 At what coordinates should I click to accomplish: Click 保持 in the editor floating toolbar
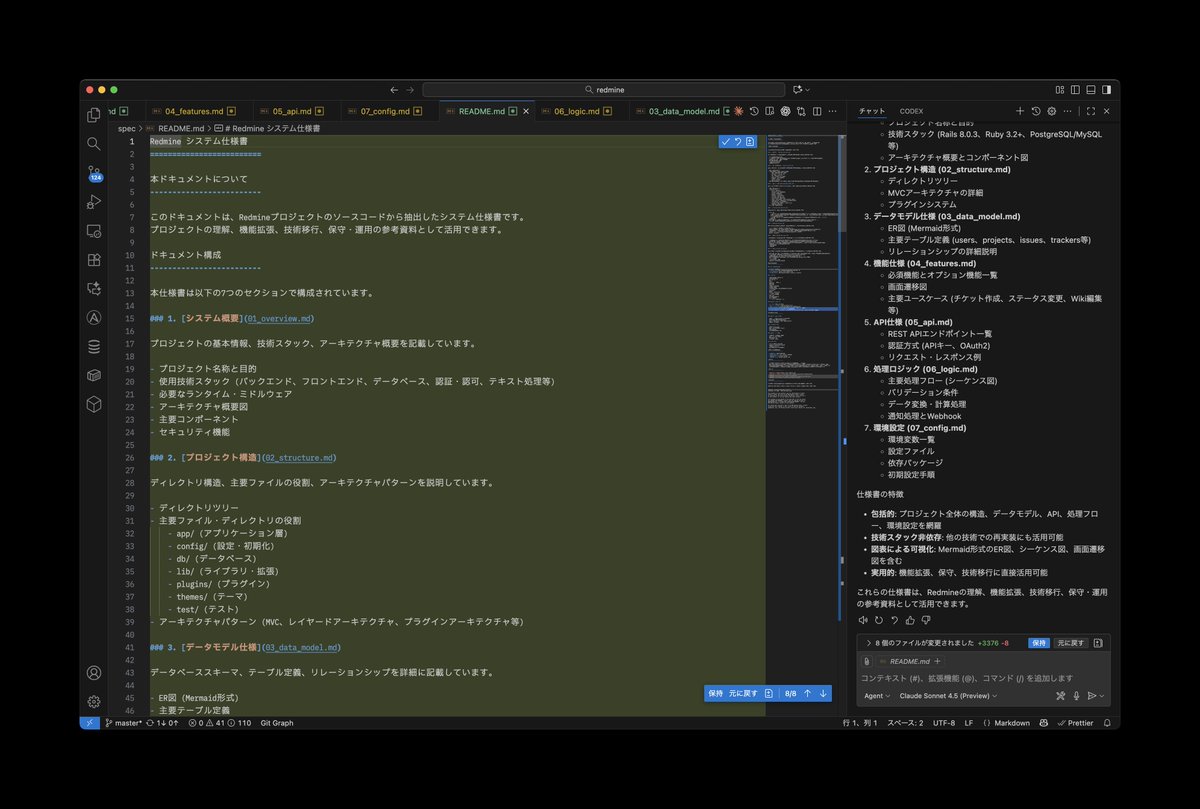coord(715,693)
